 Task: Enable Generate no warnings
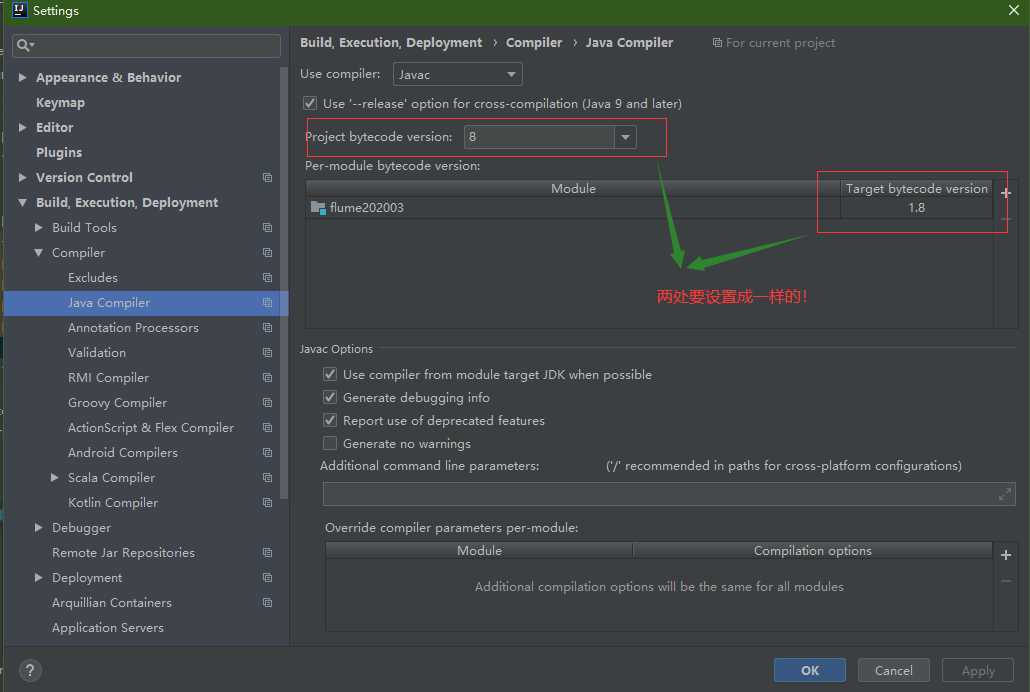click(330, 444)
